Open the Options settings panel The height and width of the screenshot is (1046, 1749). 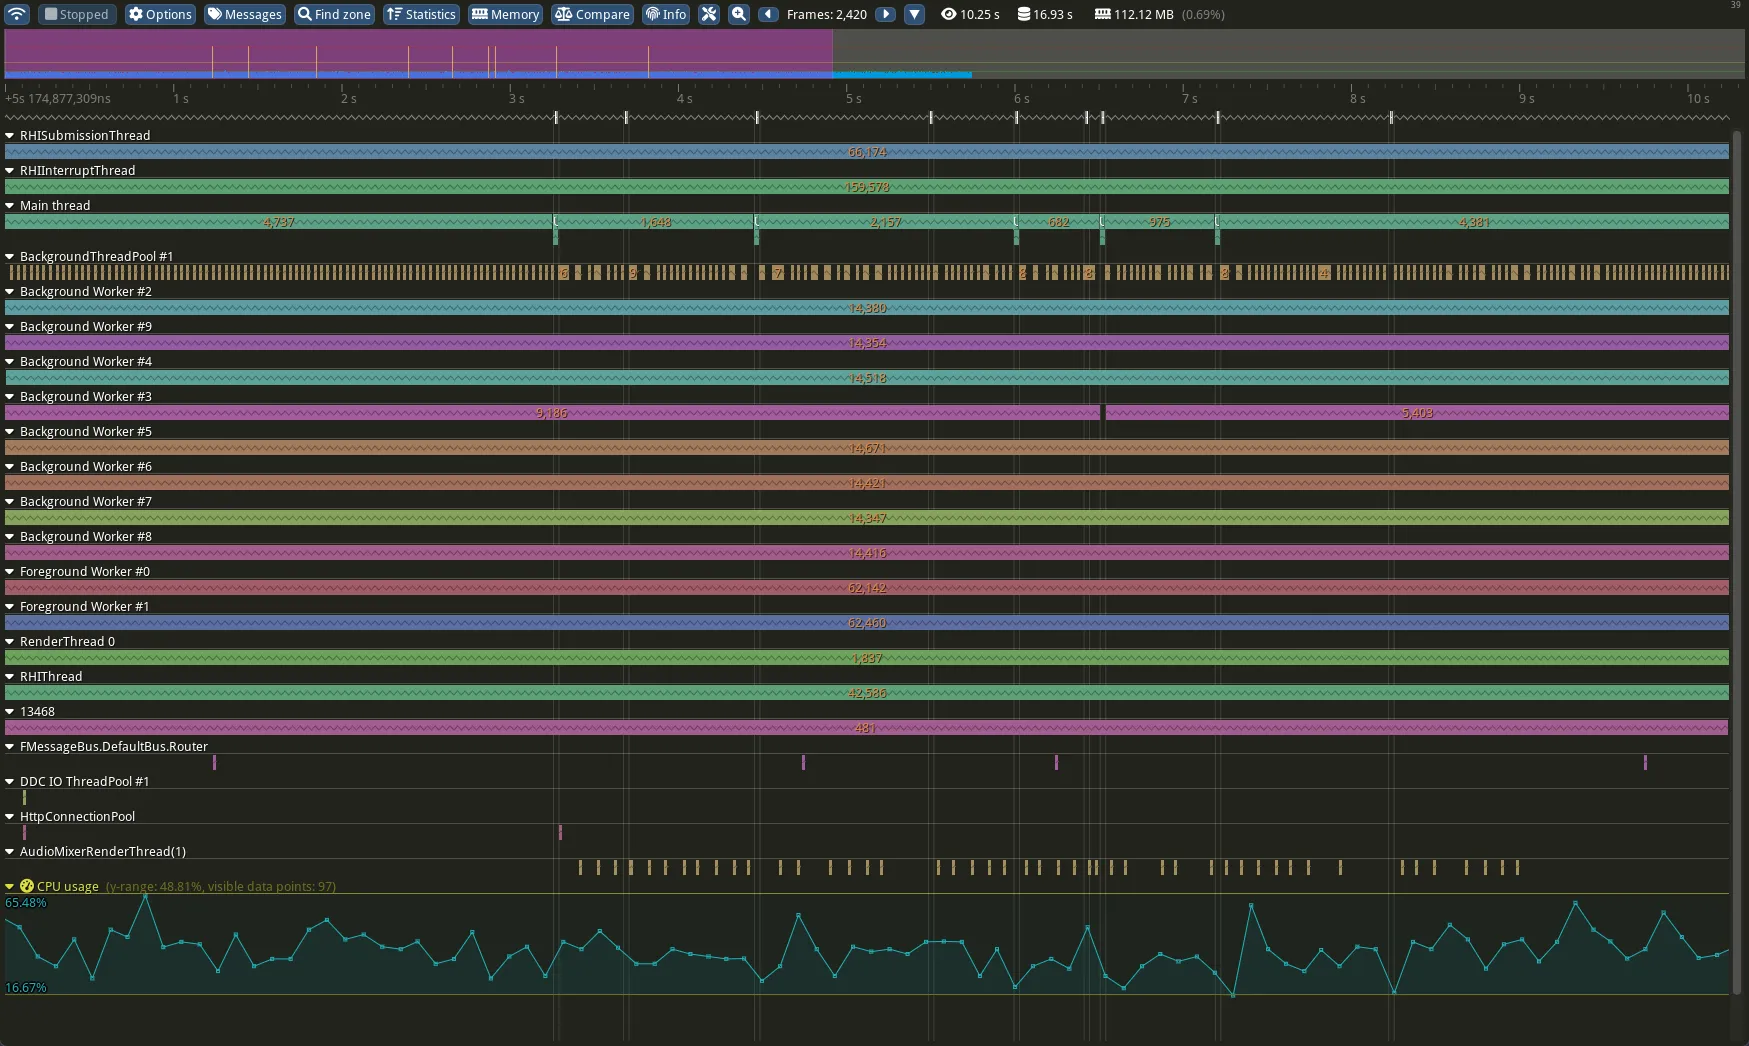coord(159,14)
